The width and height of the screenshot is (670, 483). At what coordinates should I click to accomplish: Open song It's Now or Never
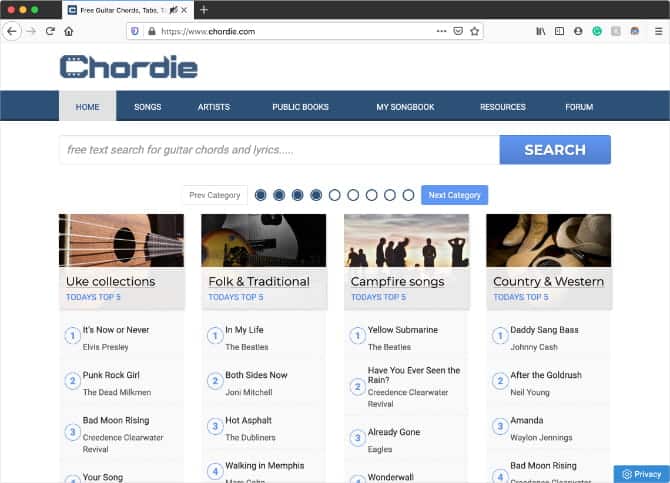116,330
